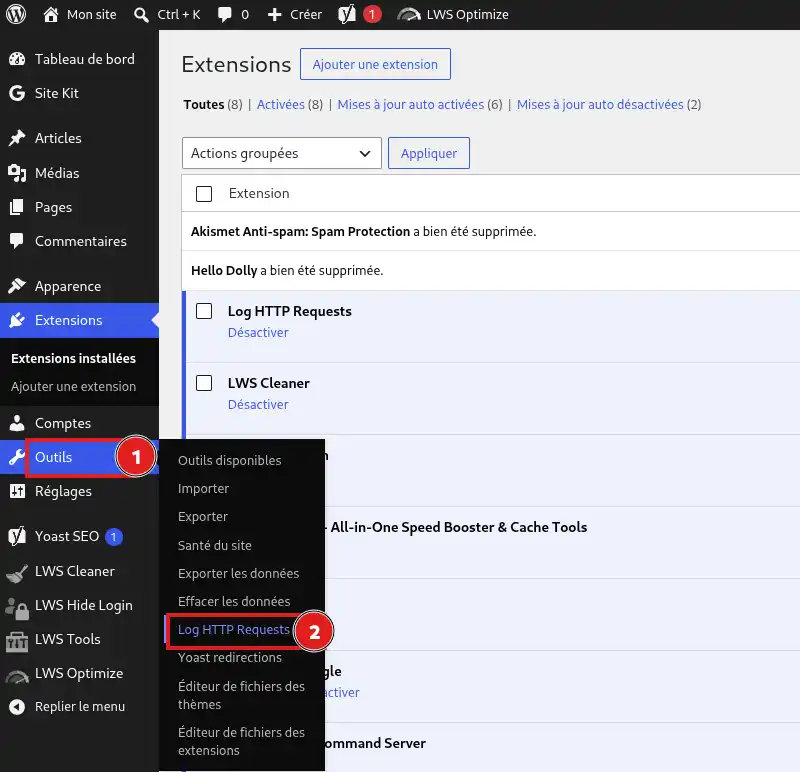Click the Comptes user icon
Screen dimensions: 800x772
click(x=17, y=423)
